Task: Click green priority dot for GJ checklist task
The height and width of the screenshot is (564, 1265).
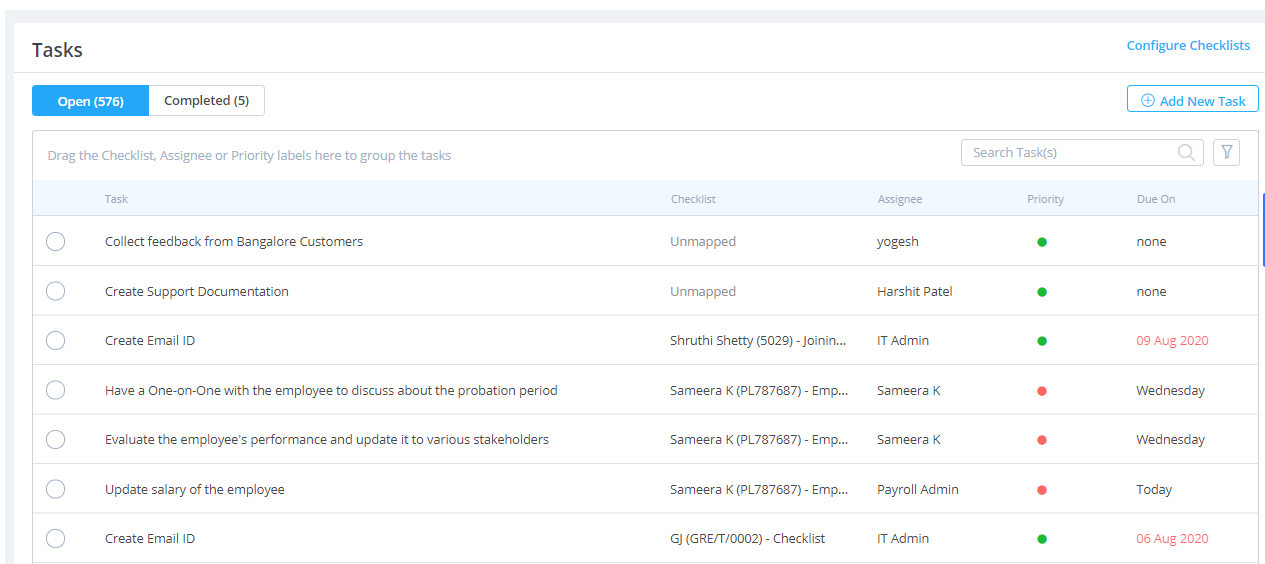Action: click(x=1042, y=539)
